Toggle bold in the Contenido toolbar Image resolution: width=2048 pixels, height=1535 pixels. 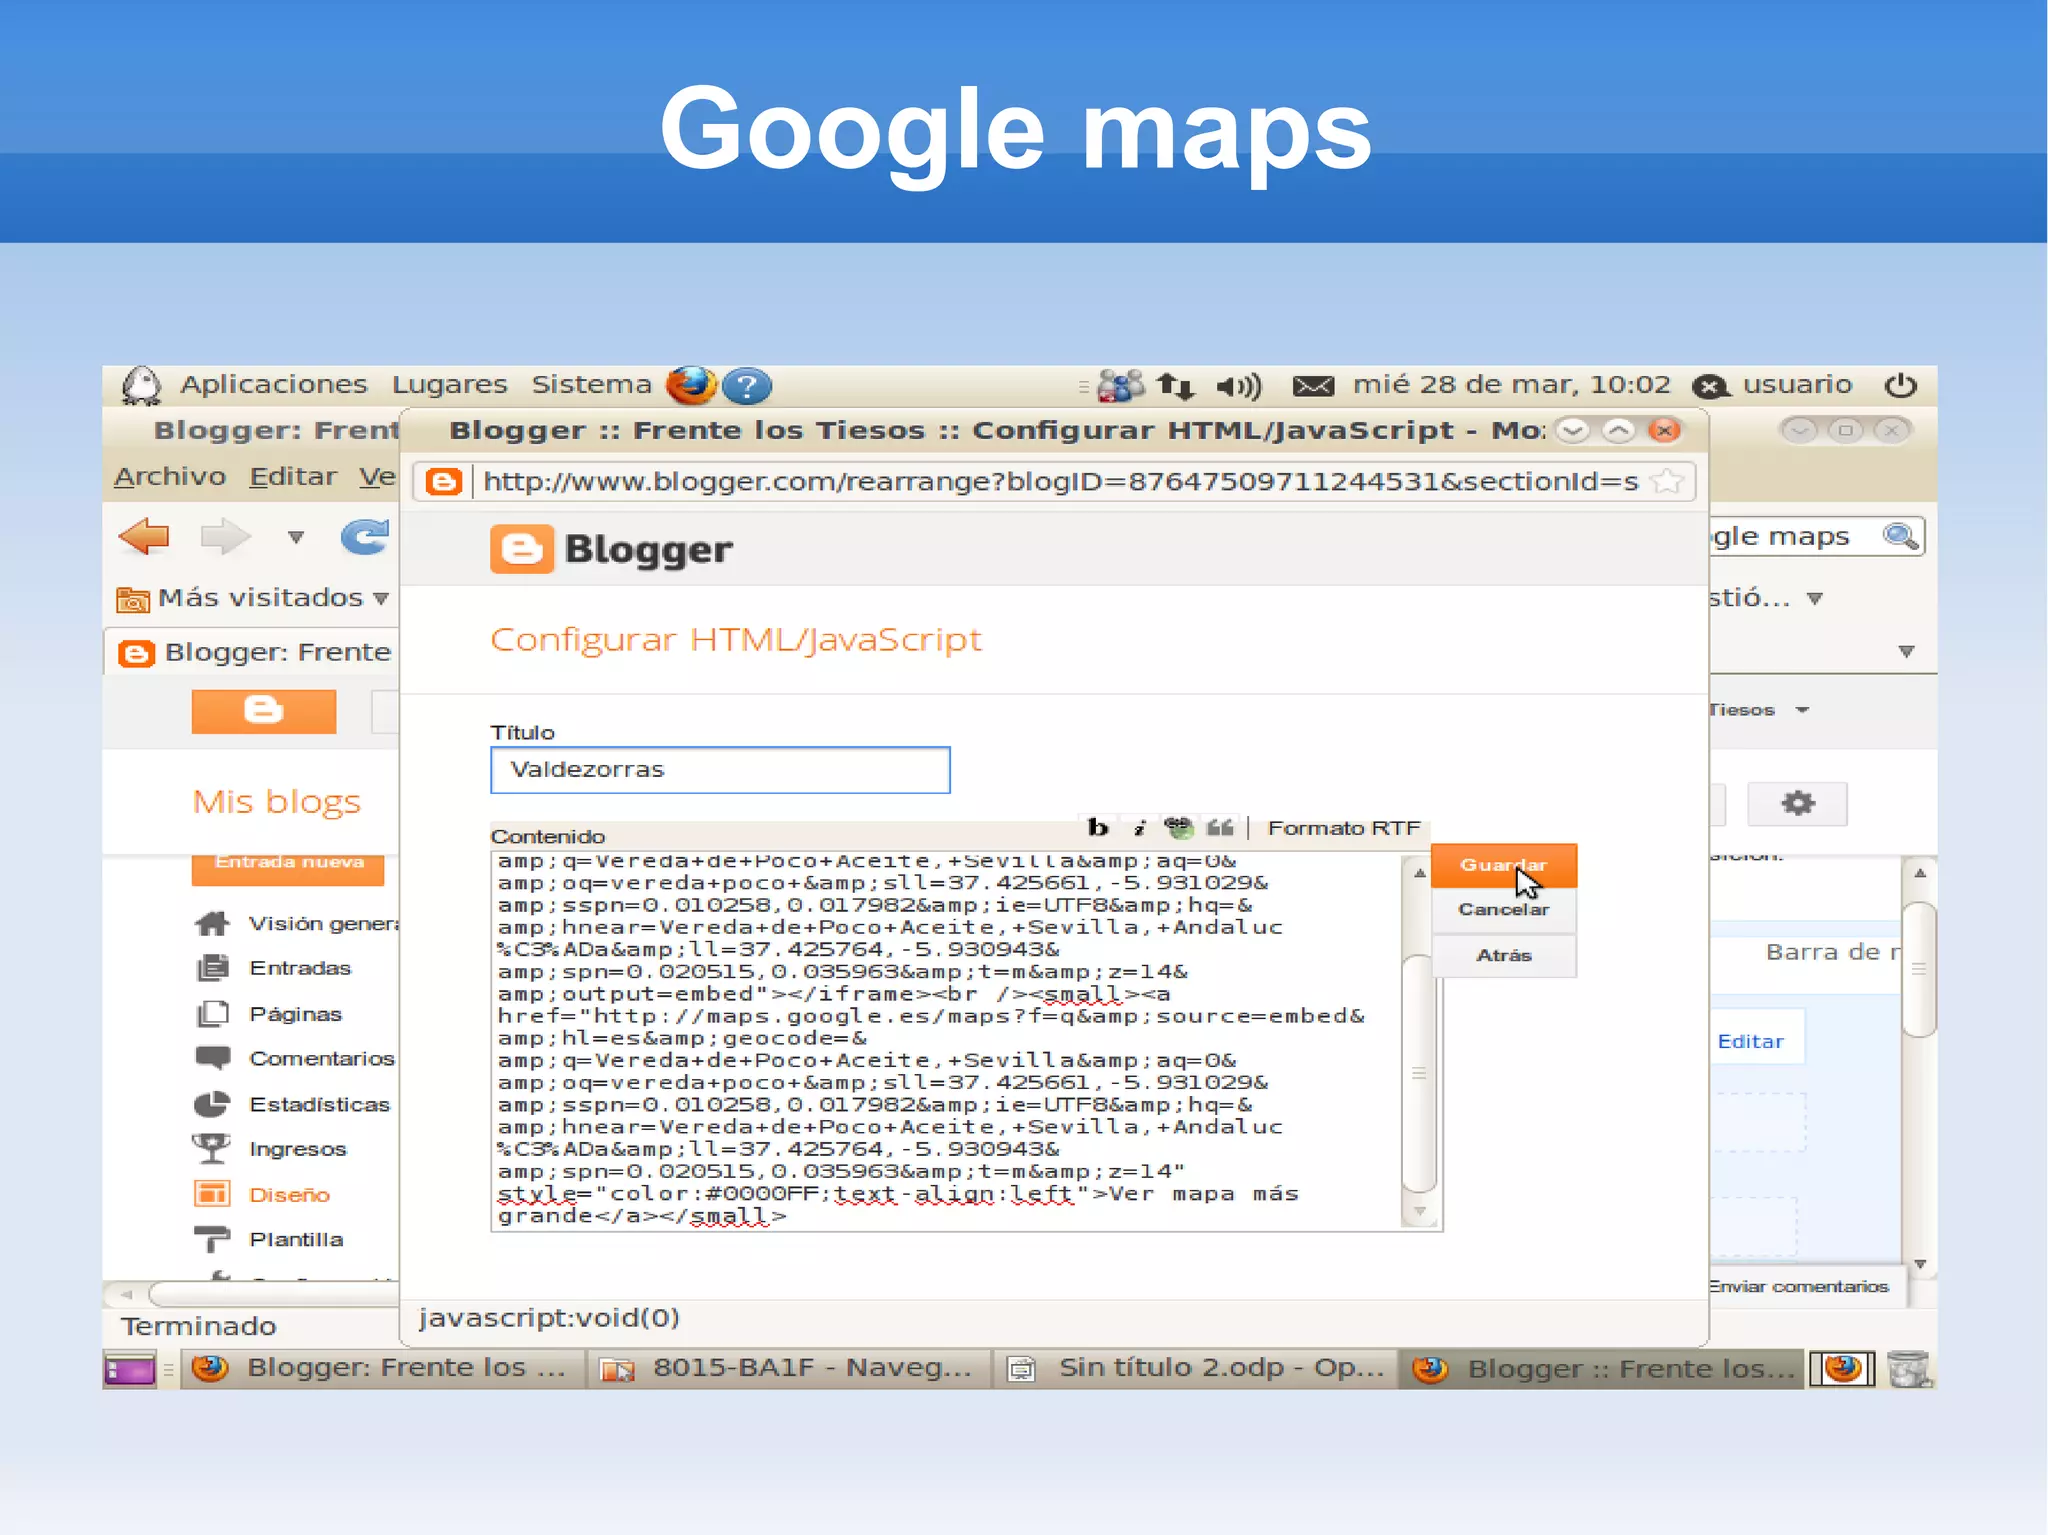click(1098, 828)
